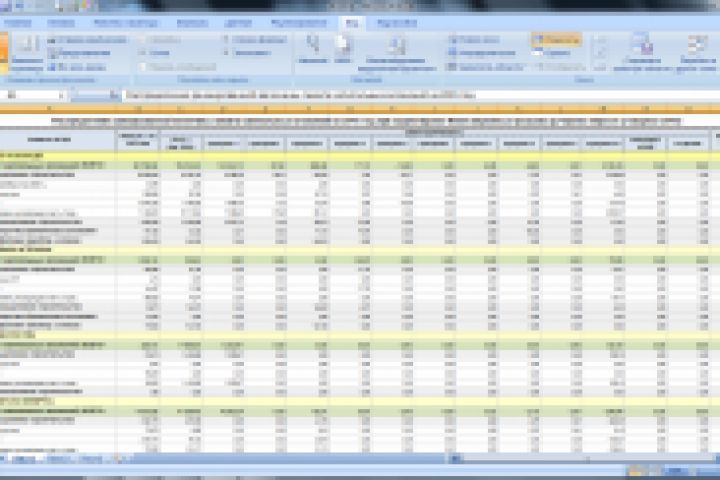
Task: Toggle the Message Bar checkbox
Action: (178, 68)
